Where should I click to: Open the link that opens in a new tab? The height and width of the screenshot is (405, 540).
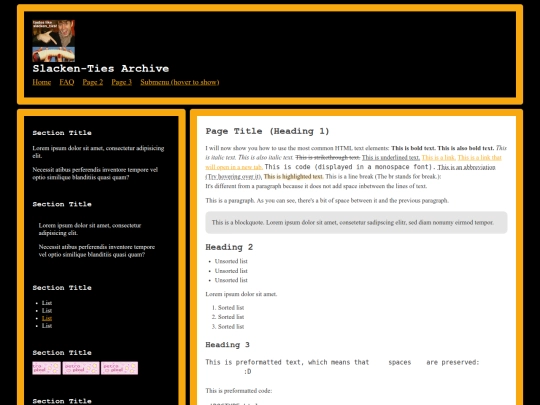pyautogui.click(x=479, y=158)
